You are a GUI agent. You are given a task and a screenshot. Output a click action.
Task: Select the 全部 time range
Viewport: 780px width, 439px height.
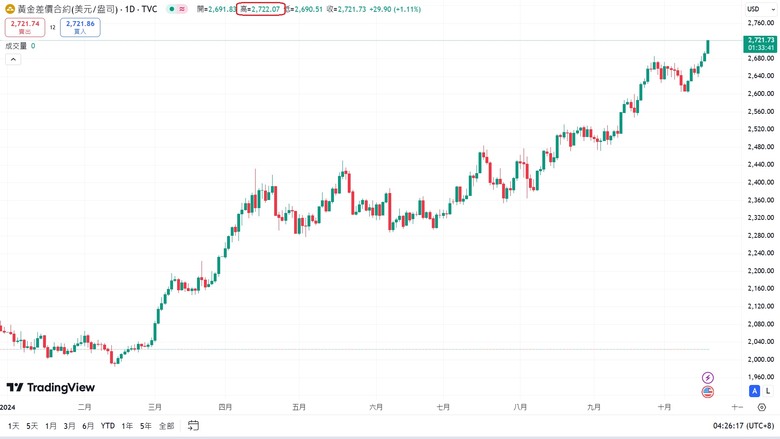point(167,426)
